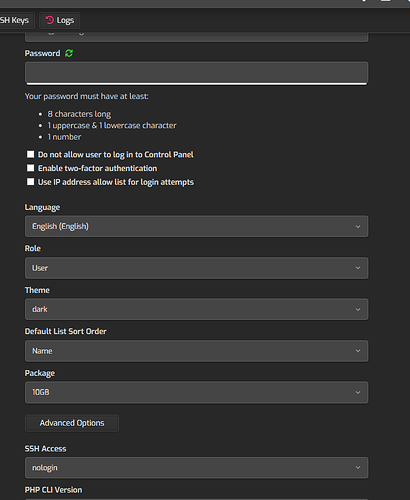The image size is (410, 500).
Task: Check Do not allow user to log in
Action: pyautogui.click(x=30, y=154)
